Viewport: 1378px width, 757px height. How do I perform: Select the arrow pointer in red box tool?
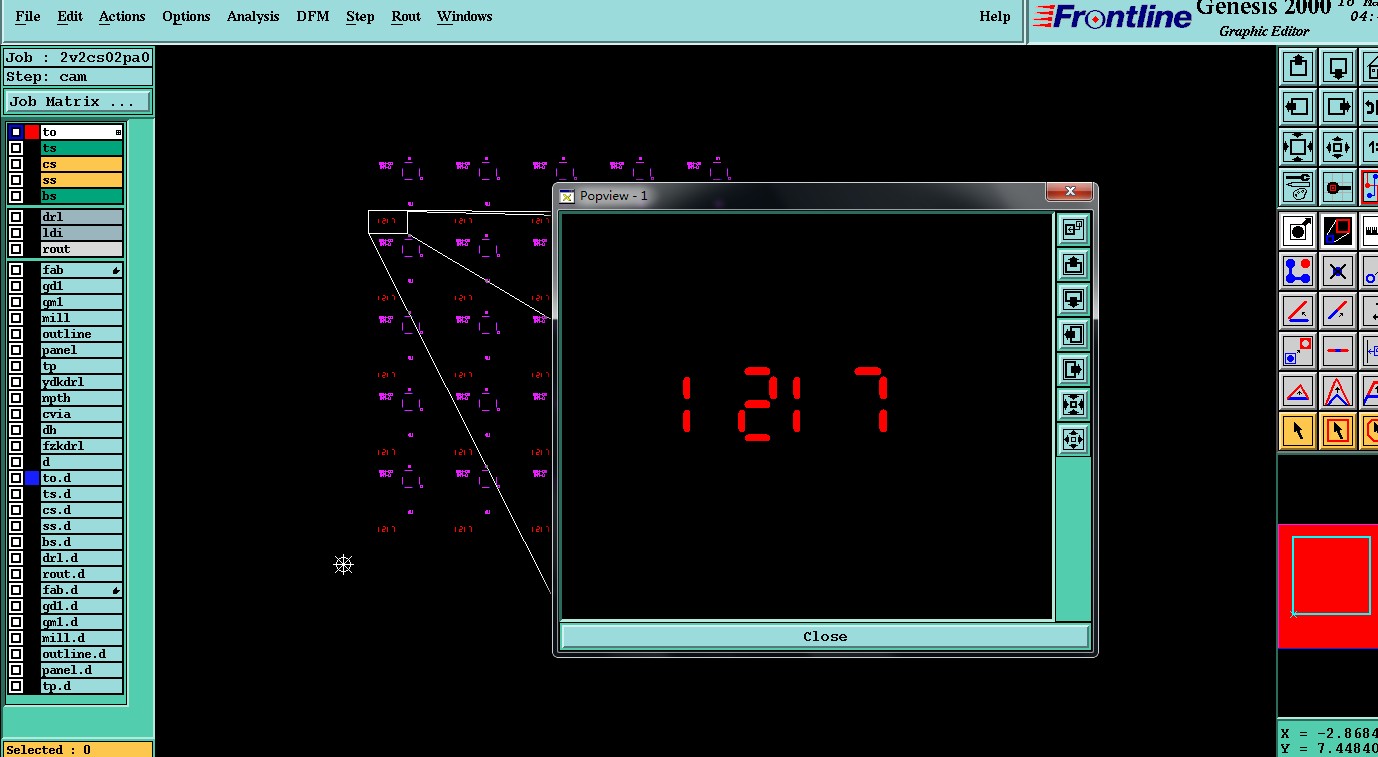pyautogui.click(x=1338, y=431)
